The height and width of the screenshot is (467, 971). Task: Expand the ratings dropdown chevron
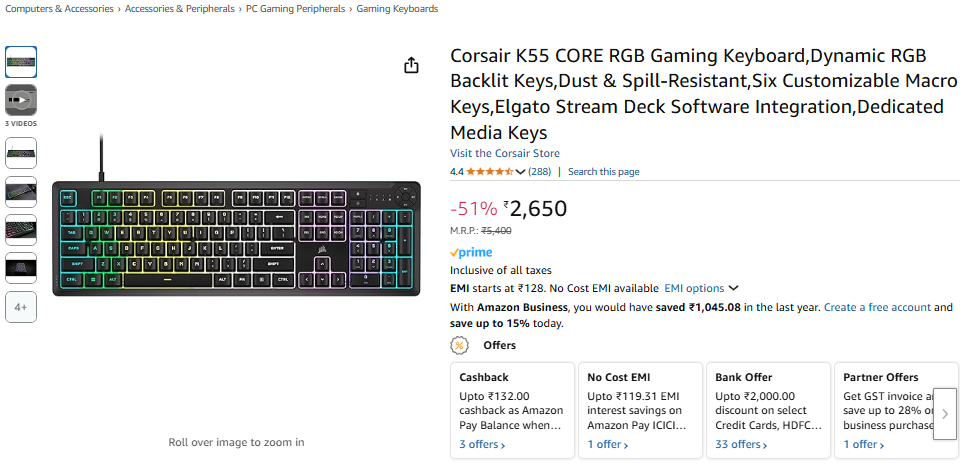[520, 172]
